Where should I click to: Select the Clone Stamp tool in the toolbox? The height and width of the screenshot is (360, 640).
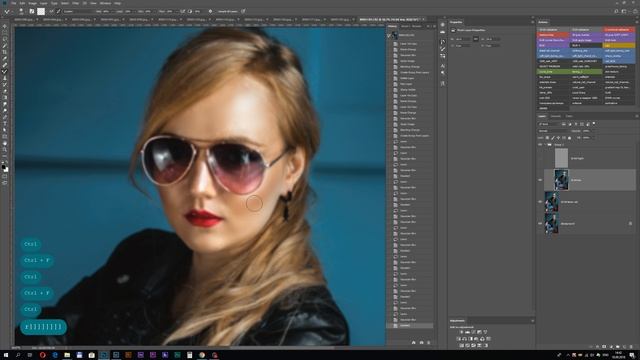click(4, 78)
